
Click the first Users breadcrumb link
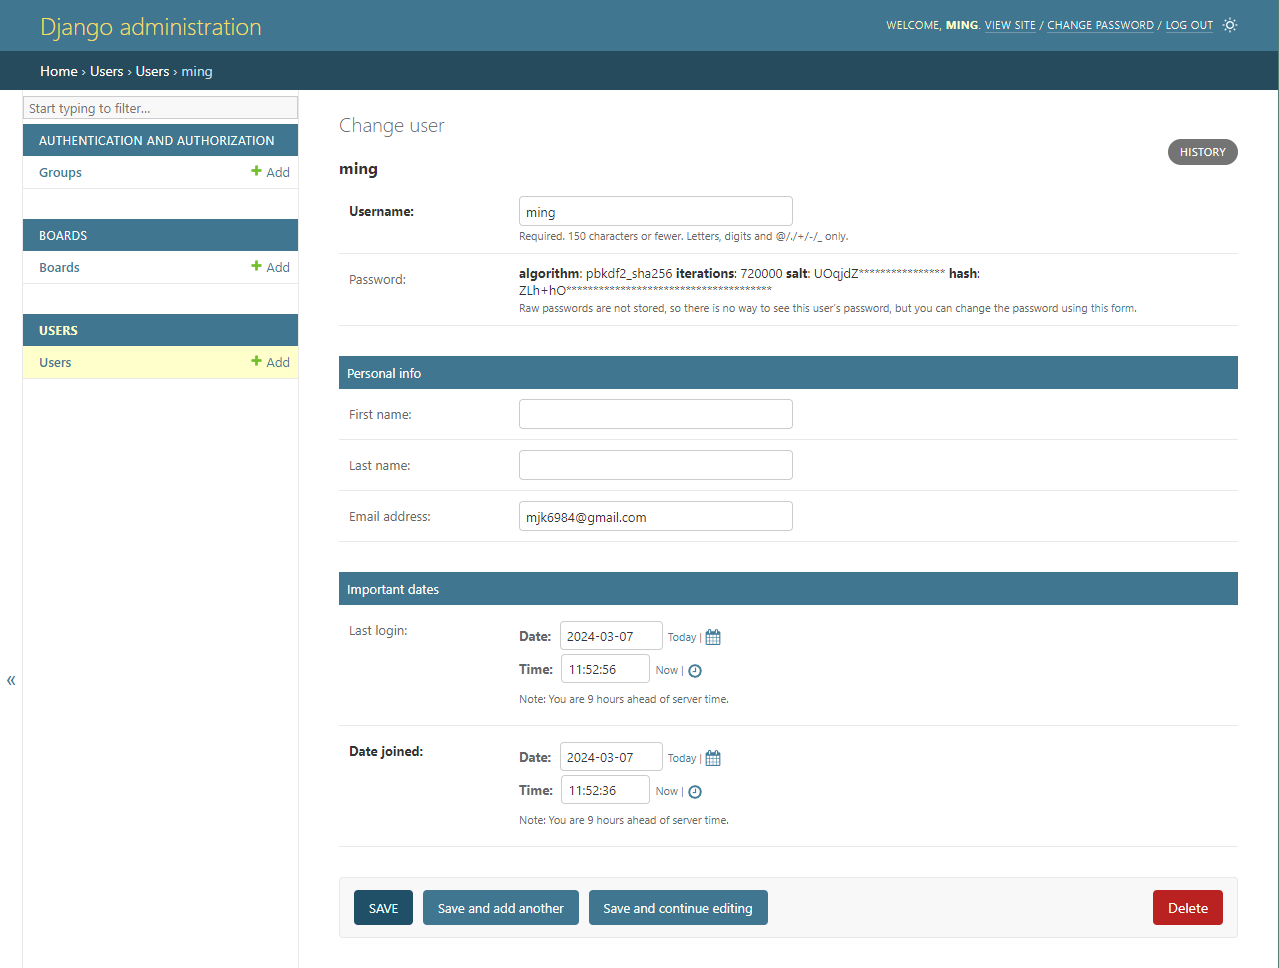(x=107, y=71)
